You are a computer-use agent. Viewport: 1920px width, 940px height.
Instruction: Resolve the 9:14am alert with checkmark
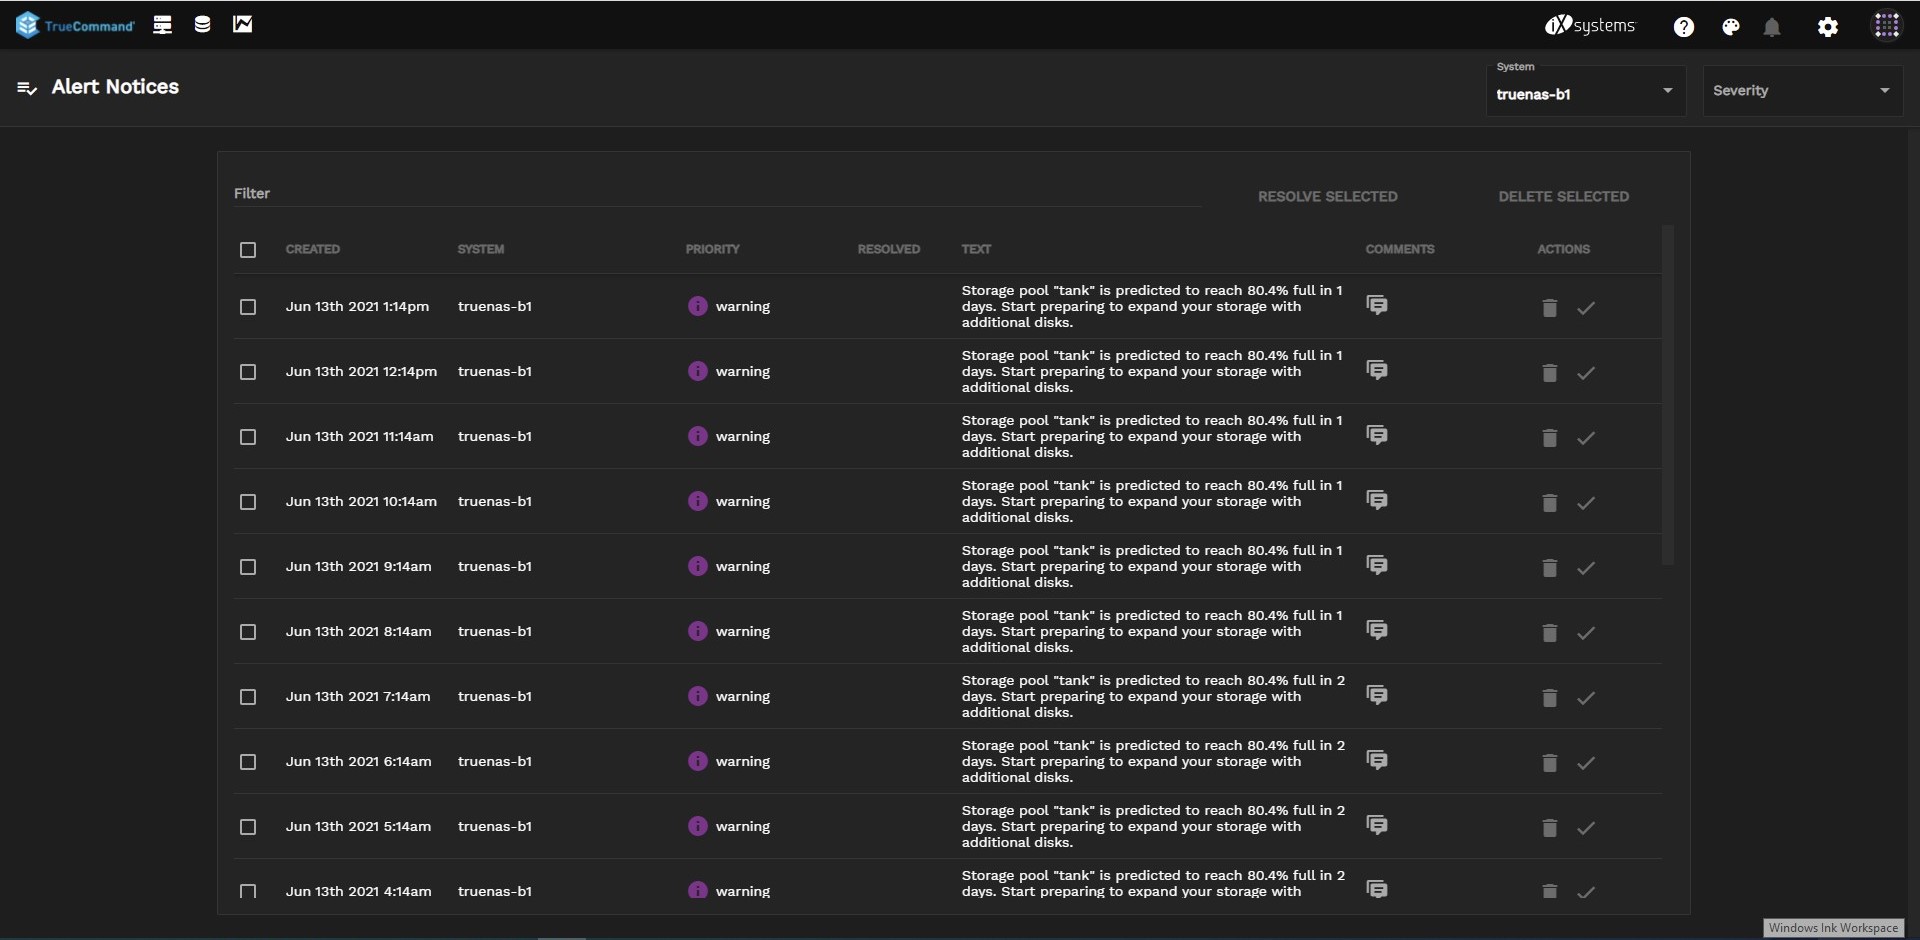(x=1586, y=568)
